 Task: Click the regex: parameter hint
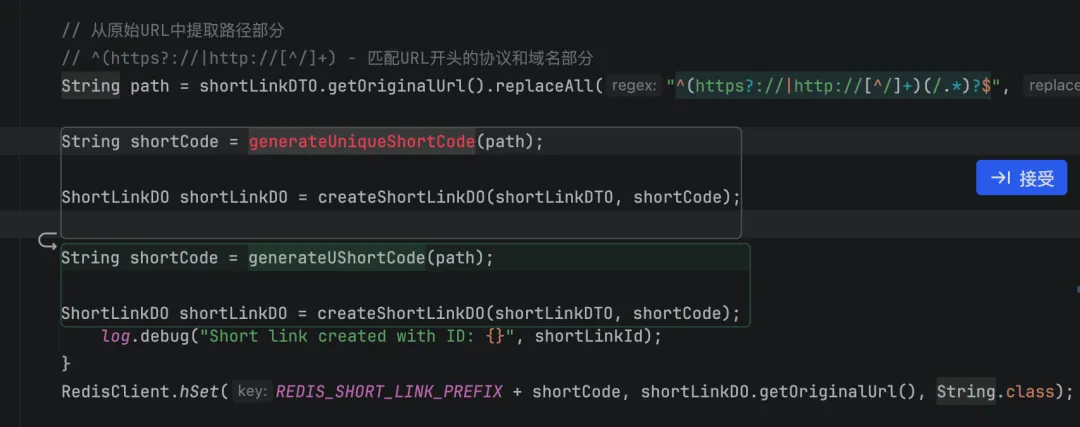click(x=634, y=86)
